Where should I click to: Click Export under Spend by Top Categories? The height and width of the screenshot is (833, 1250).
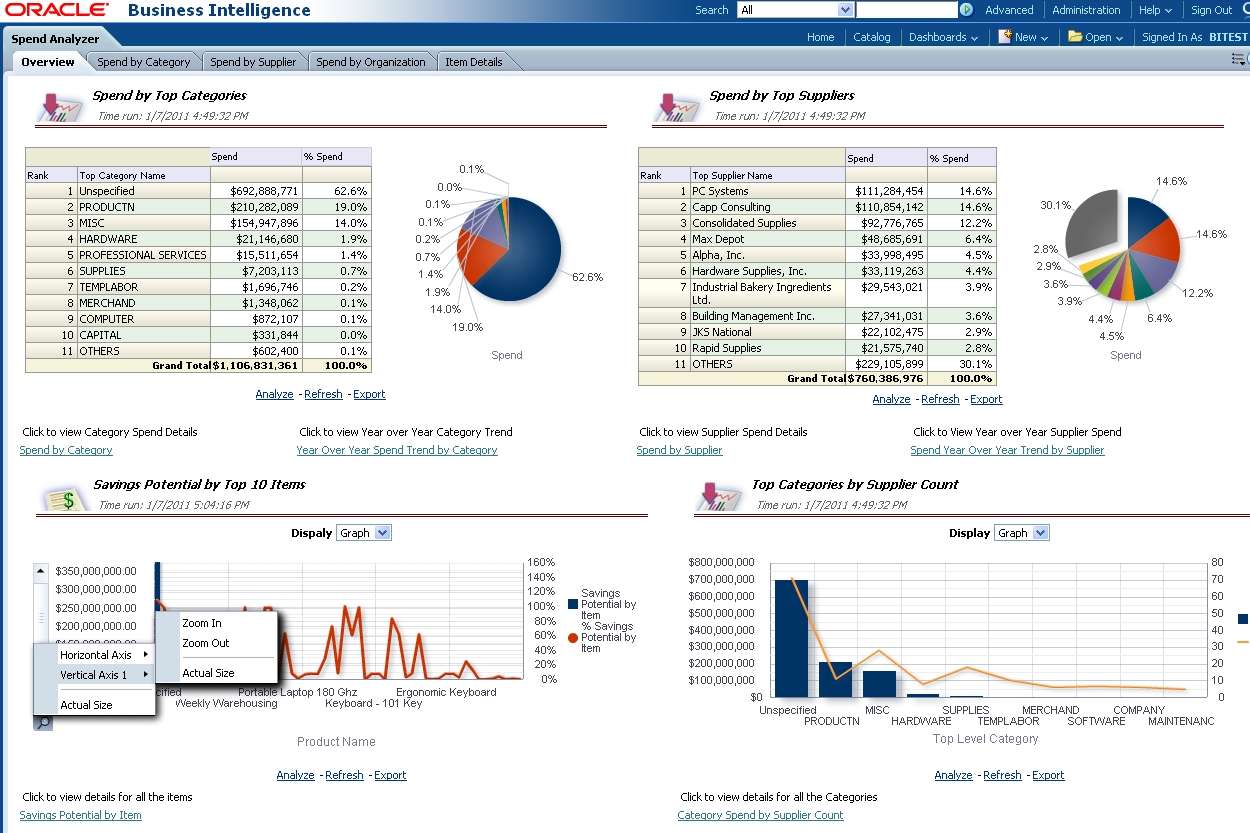[369, 394]
